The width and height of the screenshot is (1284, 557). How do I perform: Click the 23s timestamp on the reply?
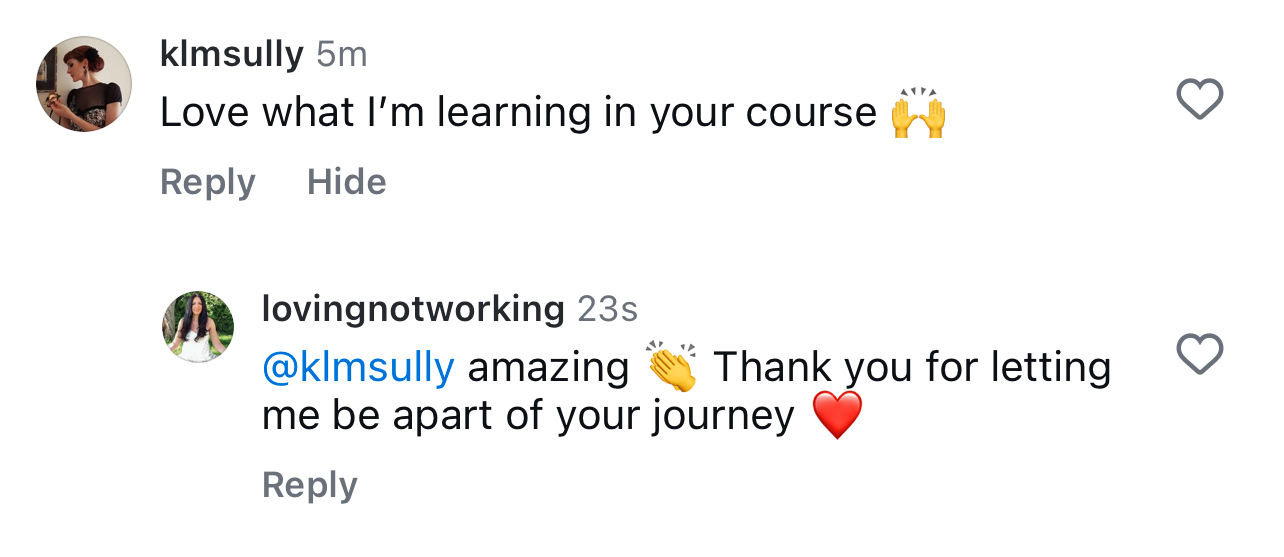click(608, 309)
